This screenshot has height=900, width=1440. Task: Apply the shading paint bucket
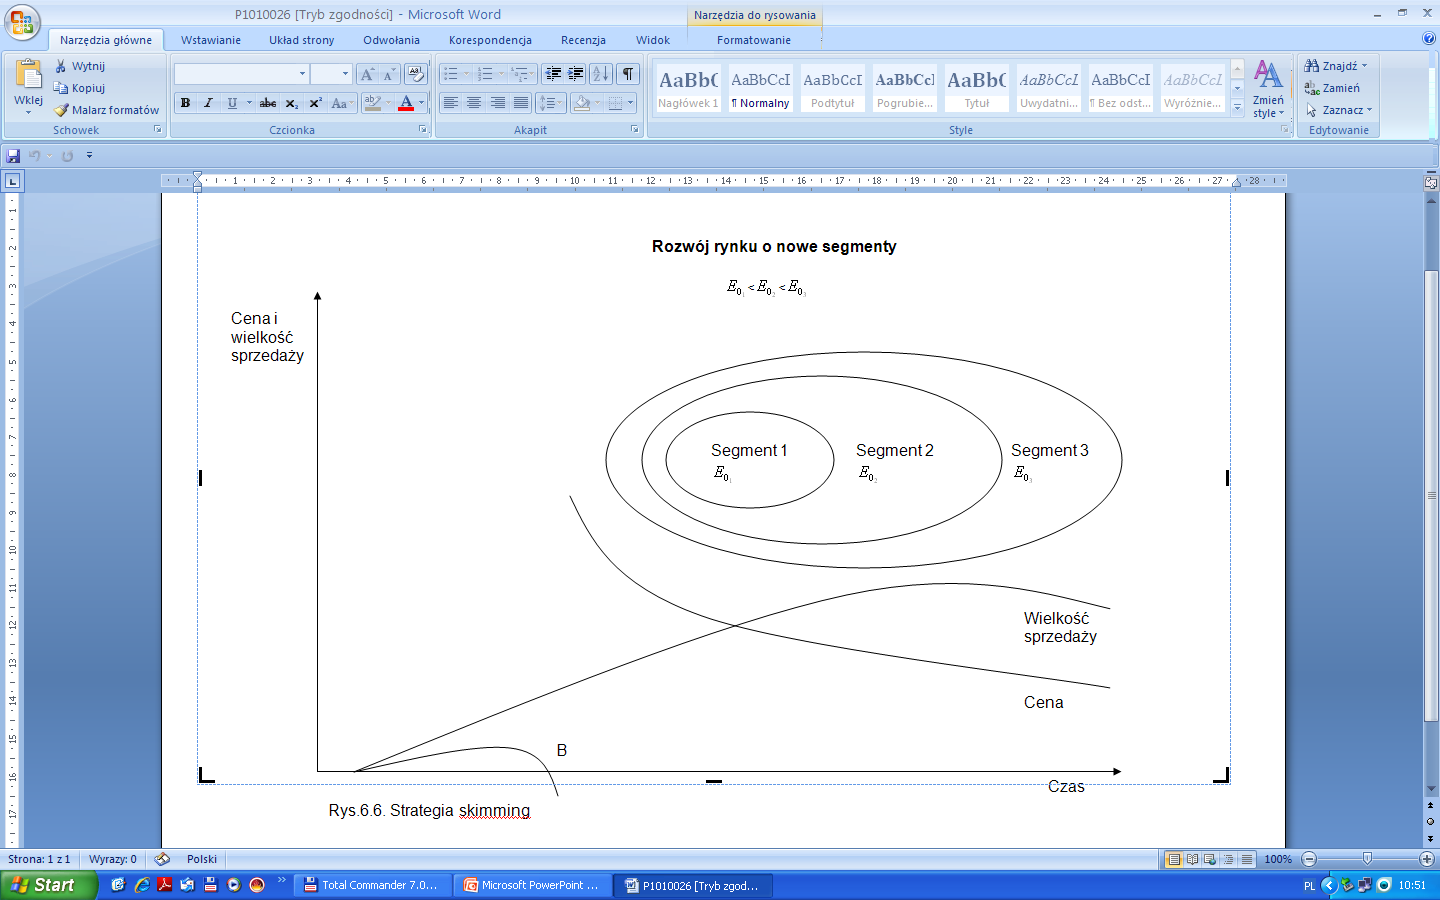point(582,103)
